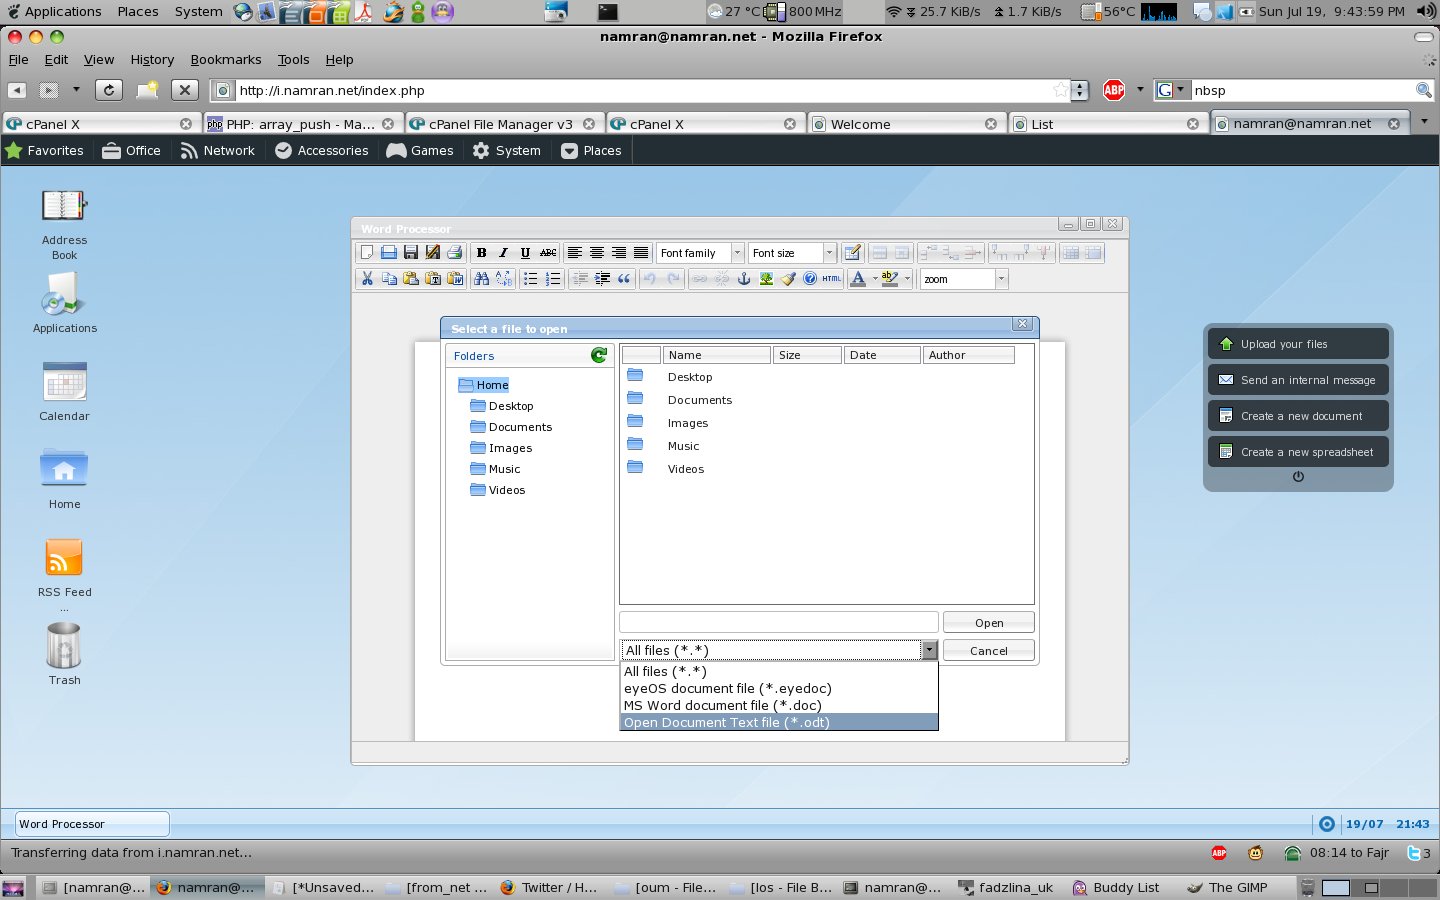Click the blockquote icon in toolbar

(624, 279)
